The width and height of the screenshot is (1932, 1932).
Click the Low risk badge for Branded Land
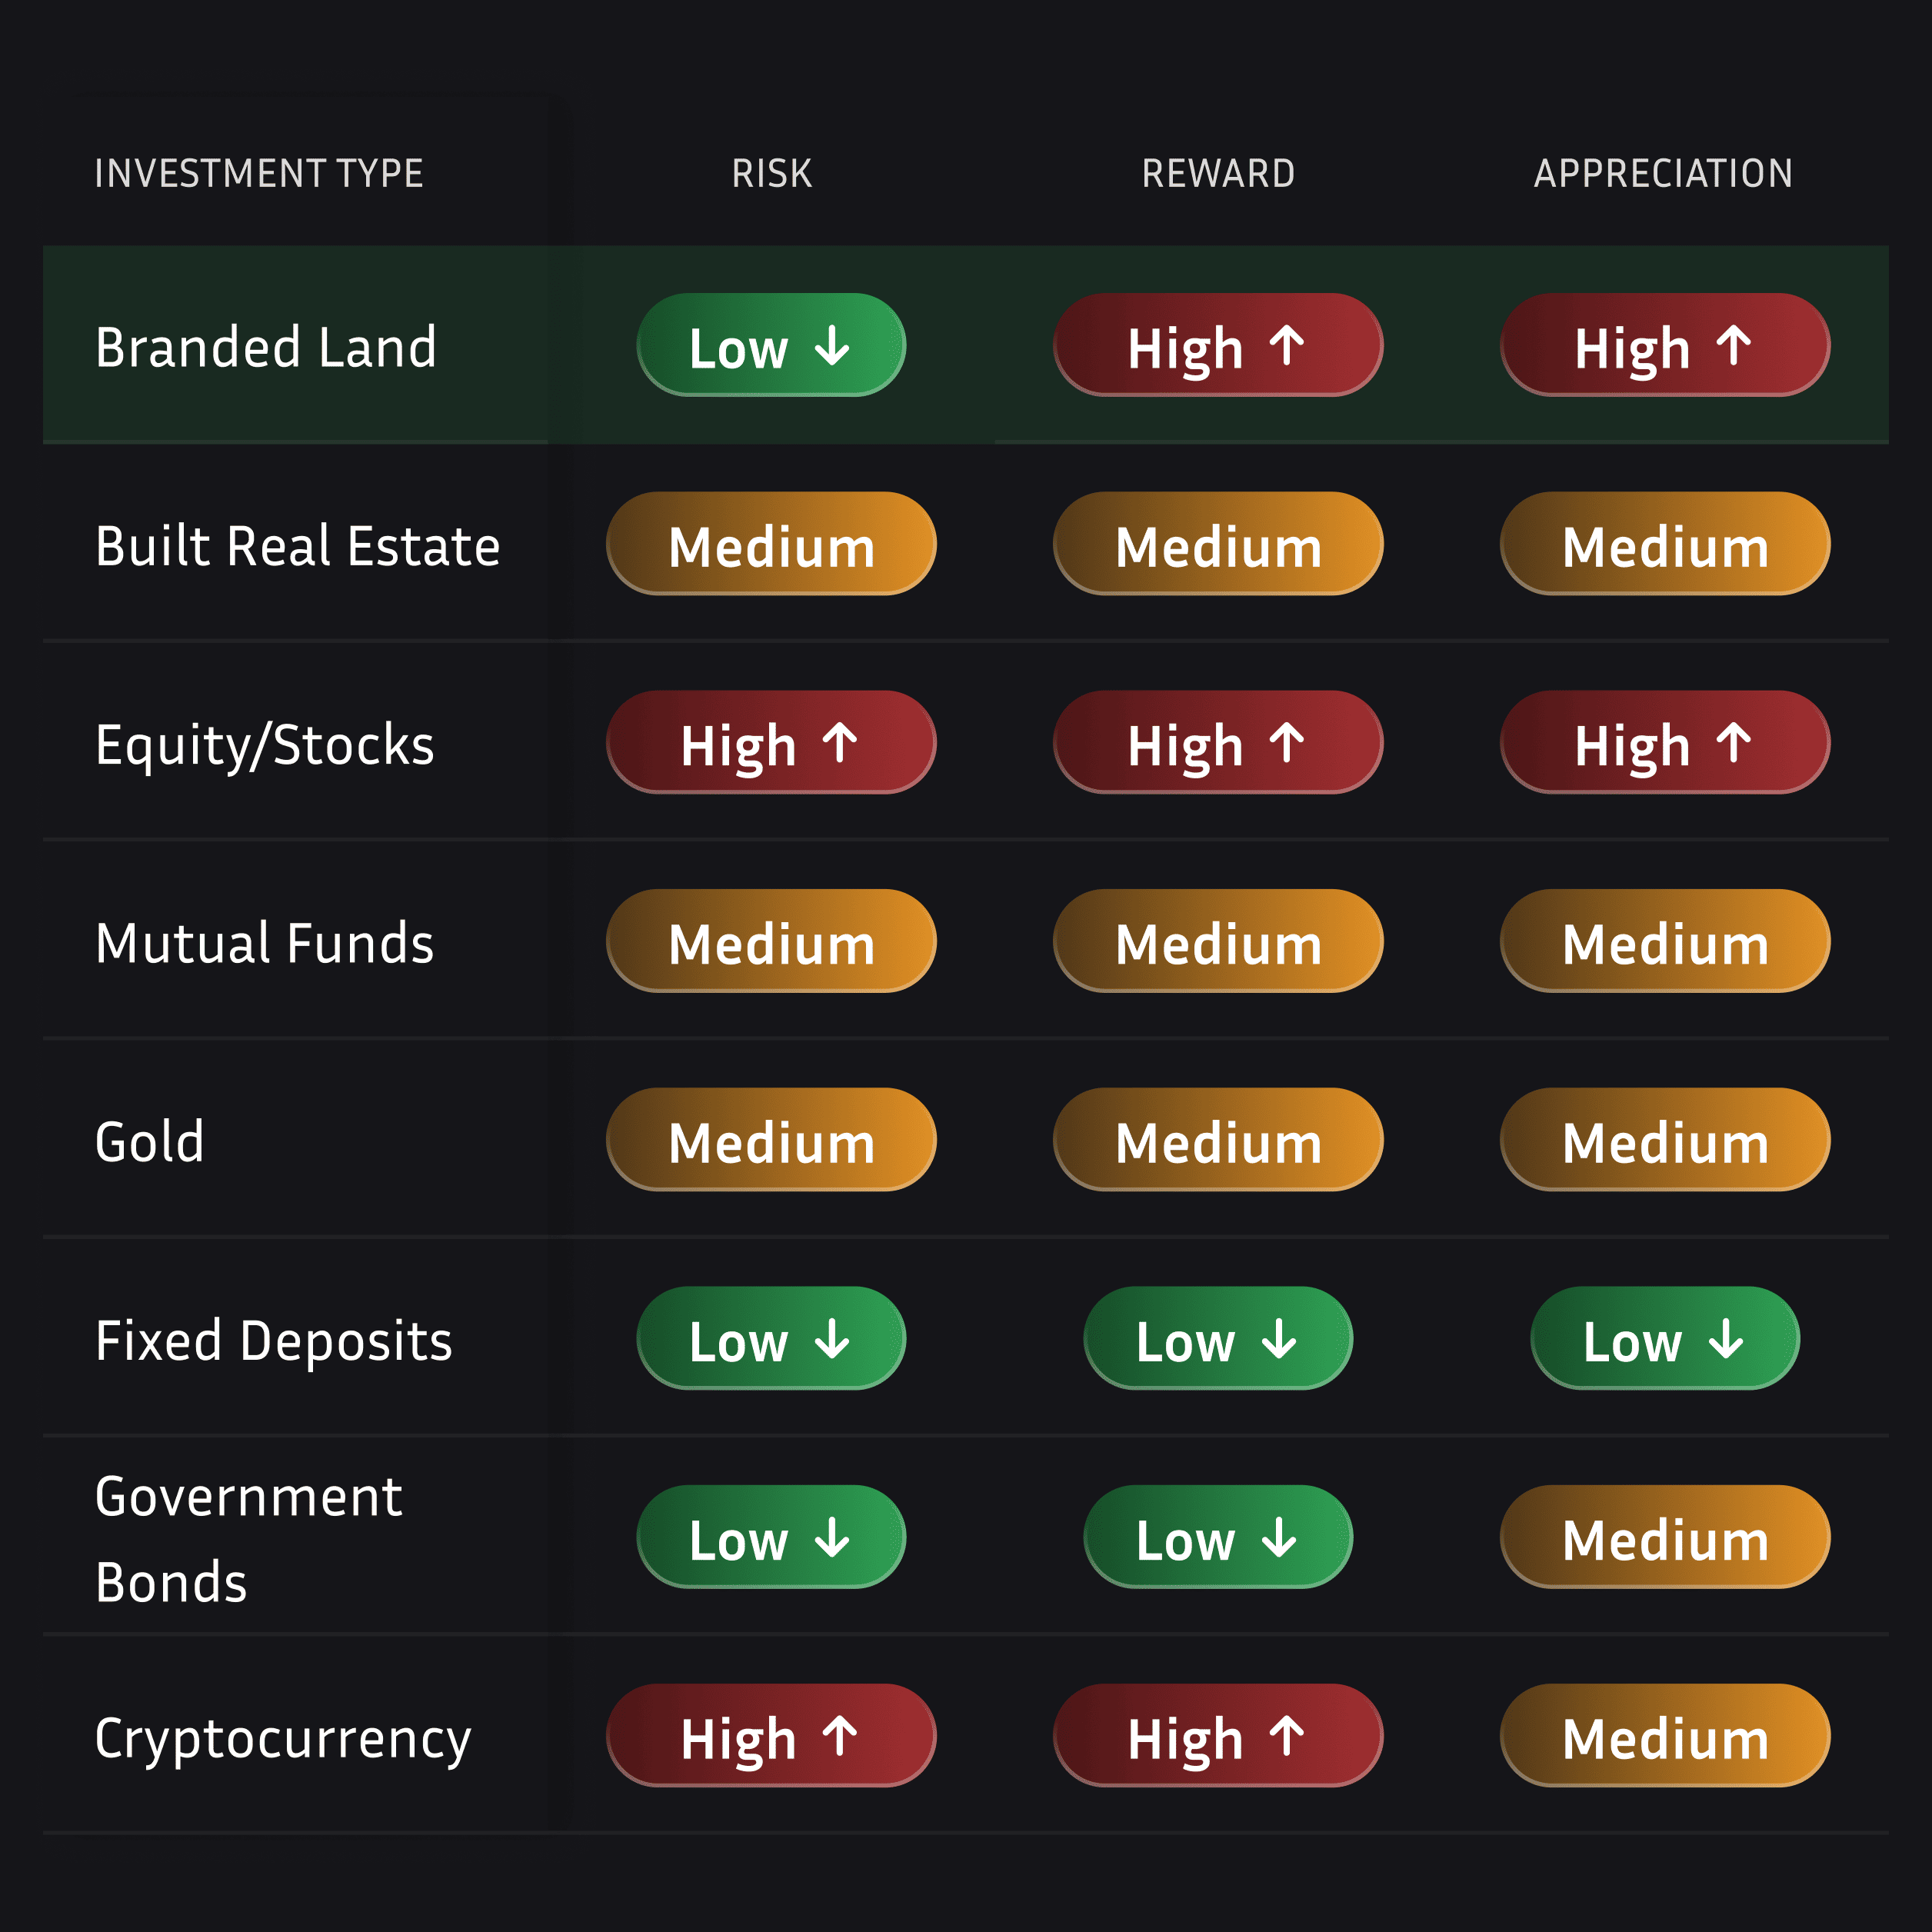771,345
